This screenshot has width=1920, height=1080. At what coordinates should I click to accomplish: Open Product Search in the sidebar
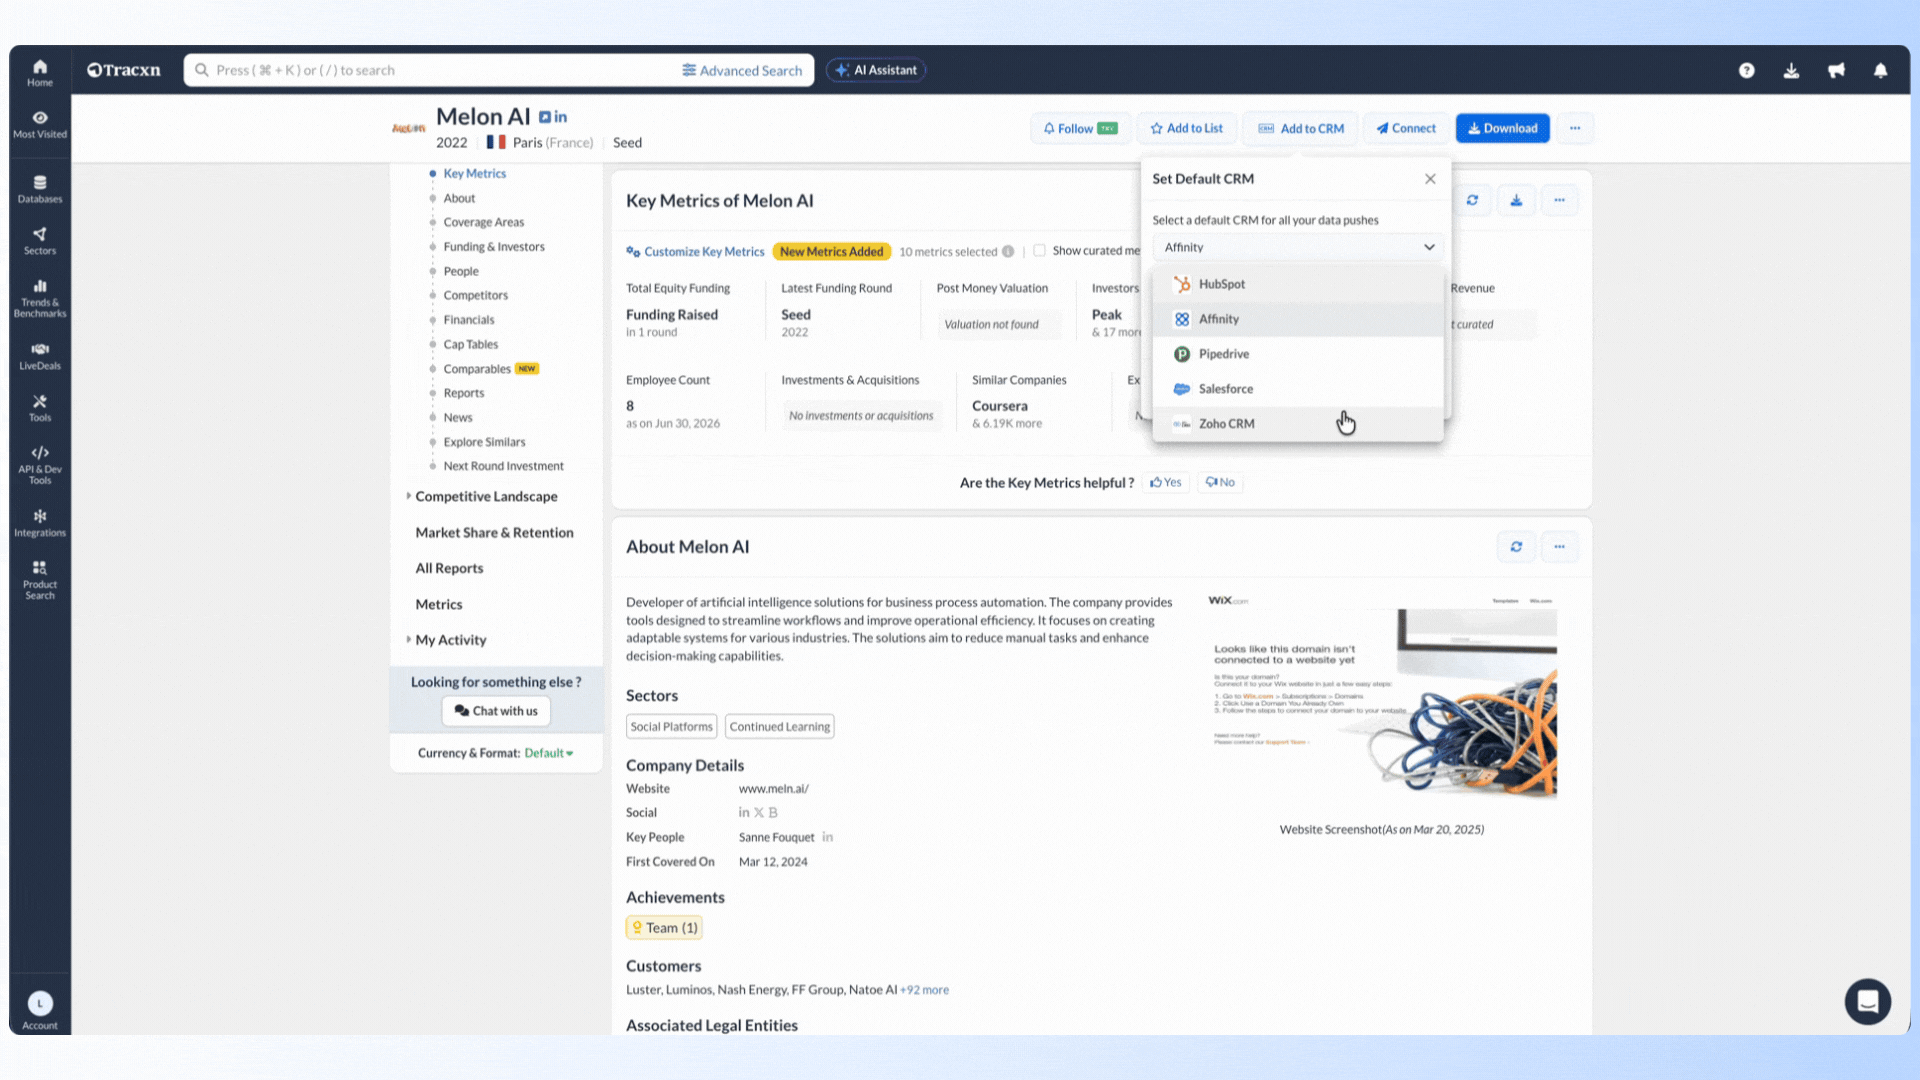[40, 581]
